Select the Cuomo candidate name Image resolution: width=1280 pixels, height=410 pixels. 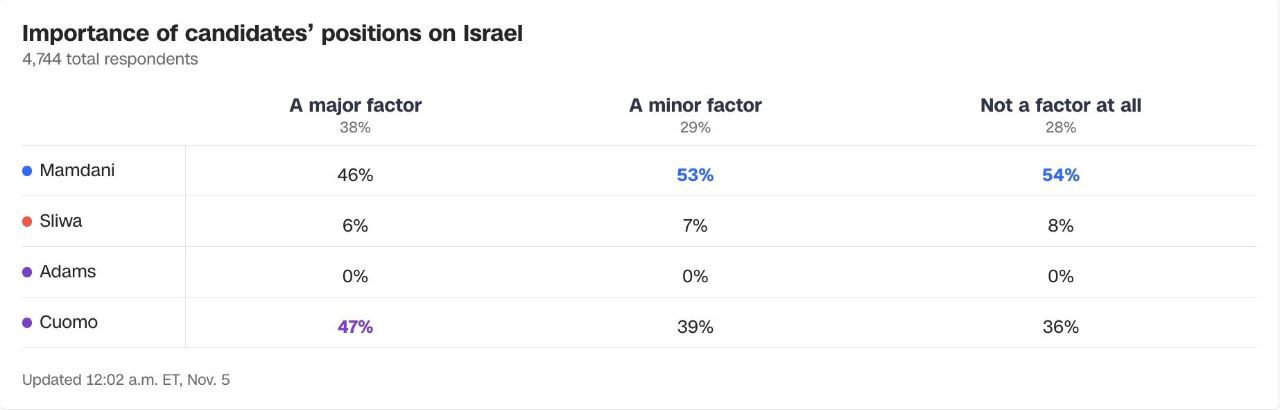[x=69, y=322]
